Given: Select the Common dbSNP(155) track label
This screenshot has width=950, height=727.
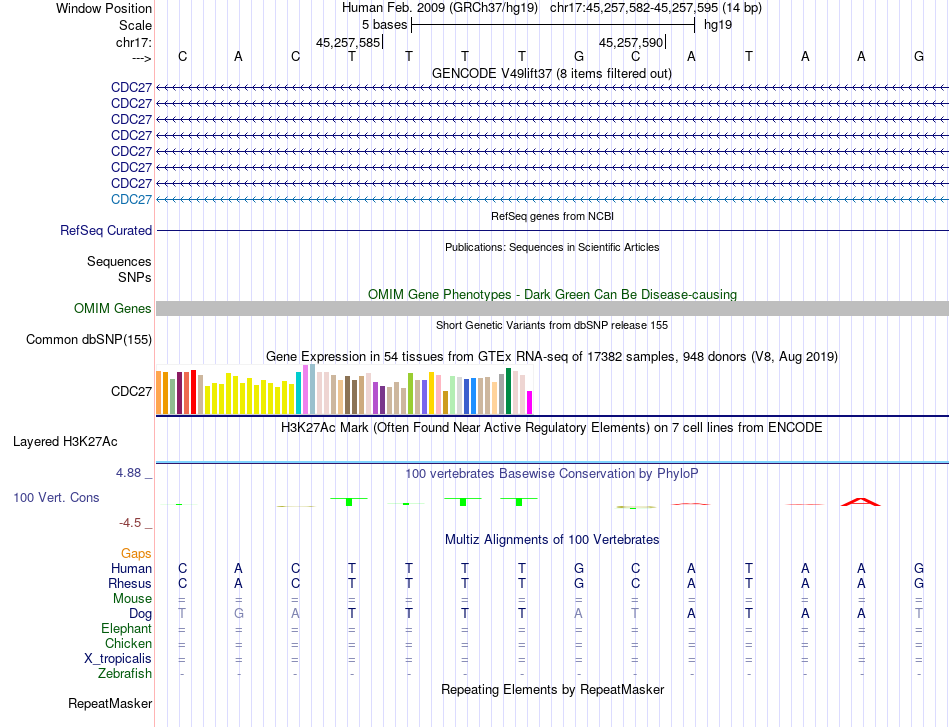Looking at the screenshot, I should pyautogui.click(x=89, y=339).
